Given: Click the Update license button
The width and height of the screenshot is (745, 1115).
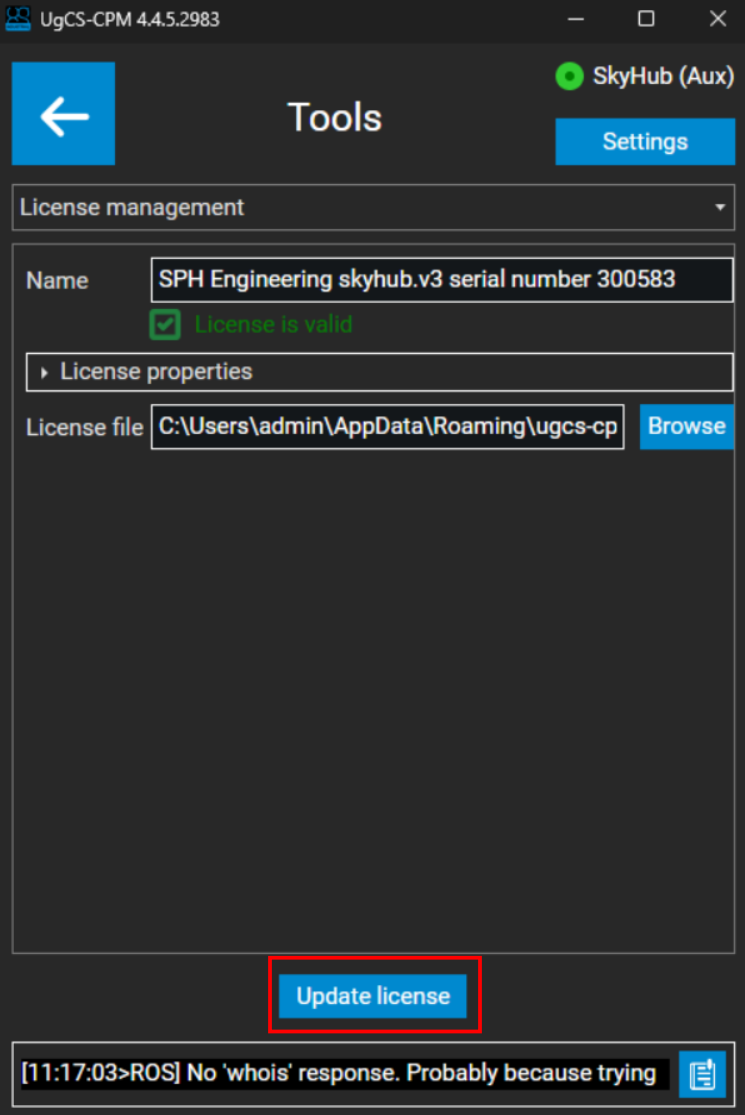Looking at the screenshot, I should pos(373,996).
